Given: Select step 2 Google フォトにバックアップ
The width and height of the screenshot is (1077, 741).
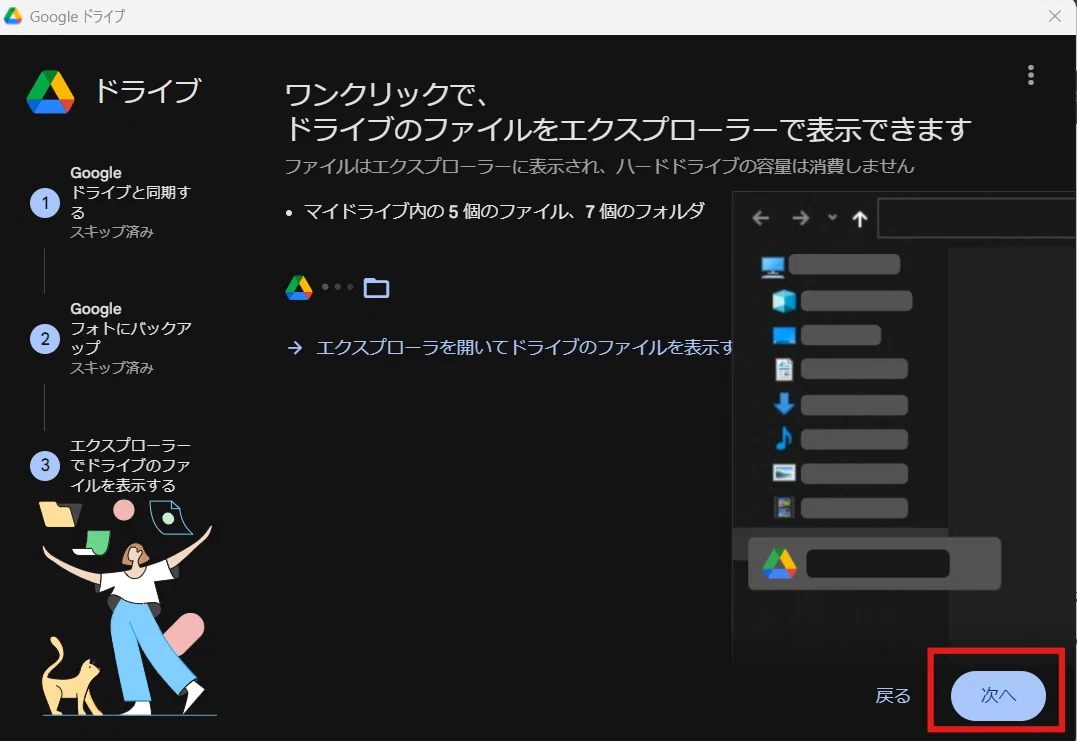Looking at the screenshot, I should (110, 339).
